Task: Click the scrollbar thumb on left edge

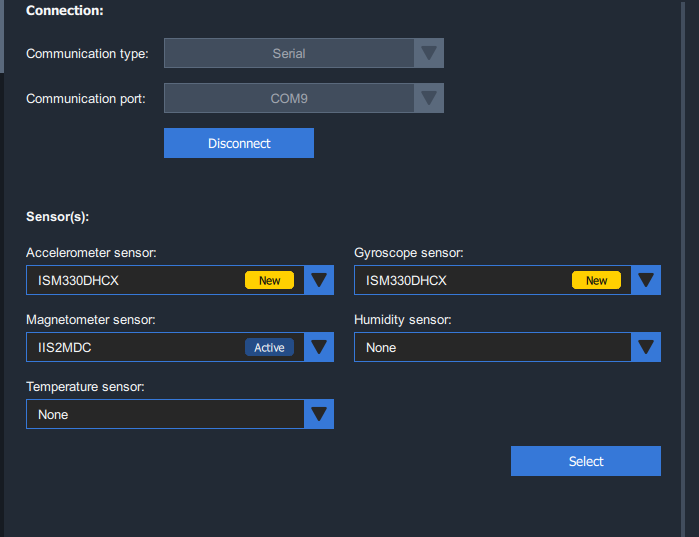Action: (2, 36)
